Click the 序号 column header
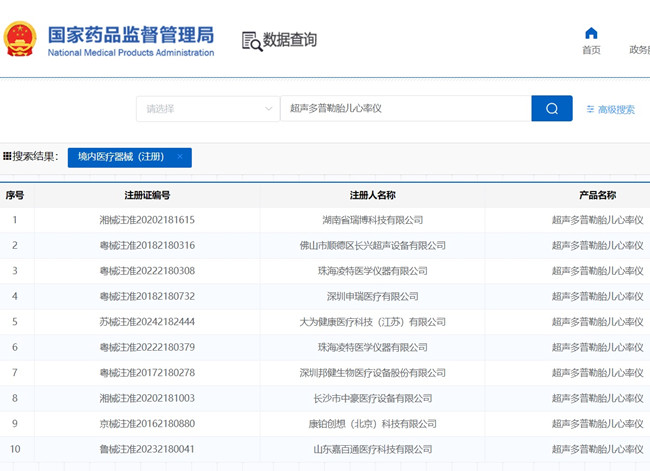Viewport: 650px width, 471px height. tap(15, 195)
